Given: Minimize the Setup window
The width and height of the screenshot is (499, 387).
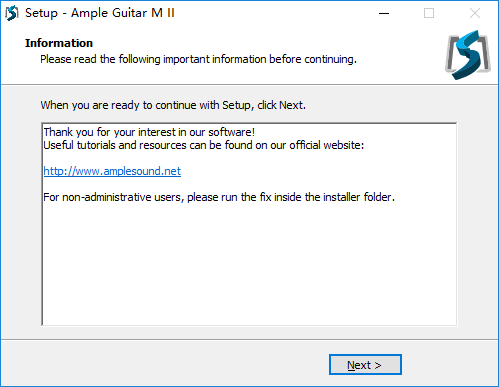Looking at the screenshot, I should tap(384, 13).
